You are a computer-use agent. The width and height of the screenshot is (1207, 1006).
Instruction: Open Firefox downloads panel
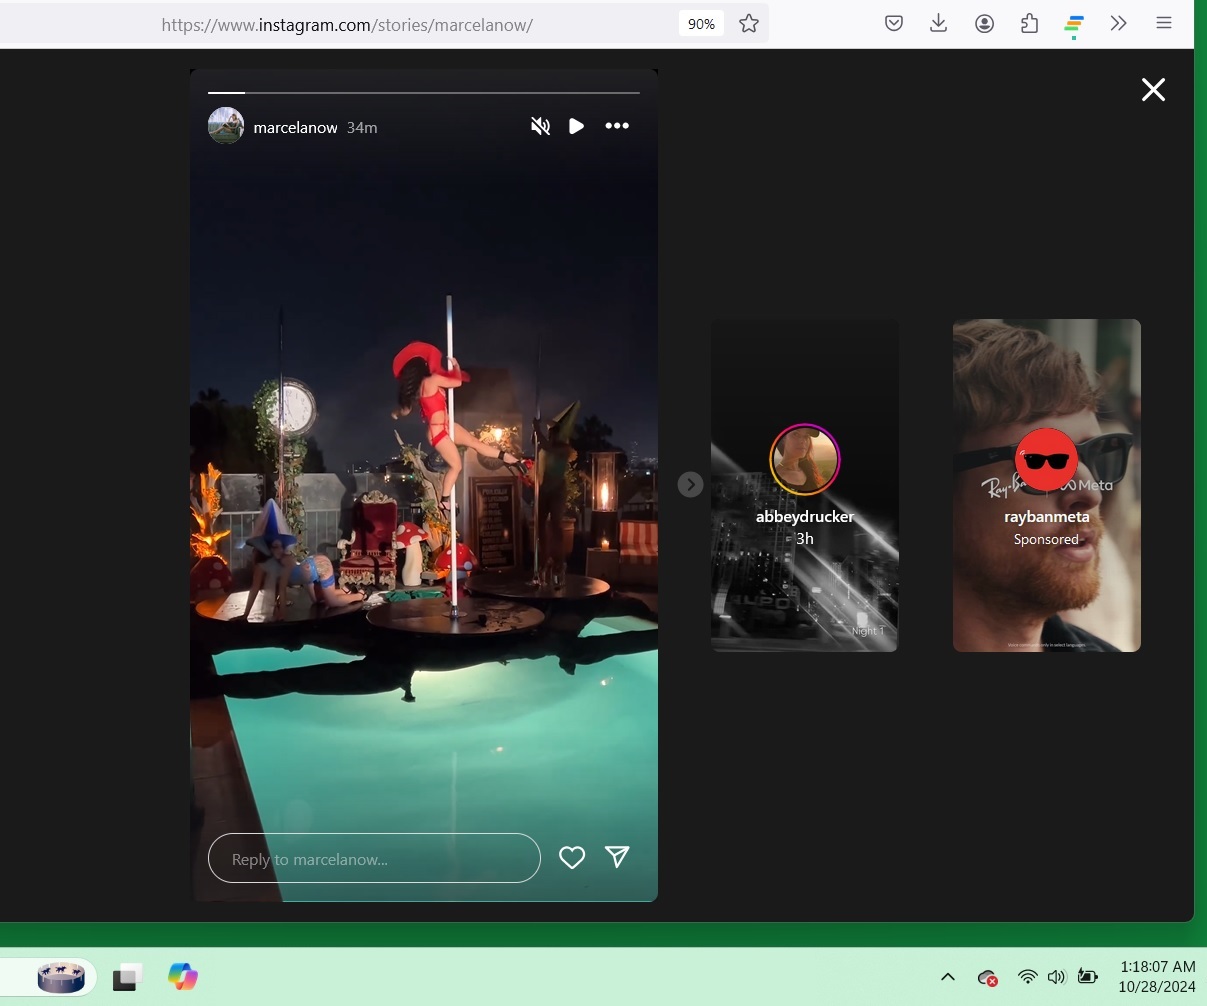coord(938,24)
